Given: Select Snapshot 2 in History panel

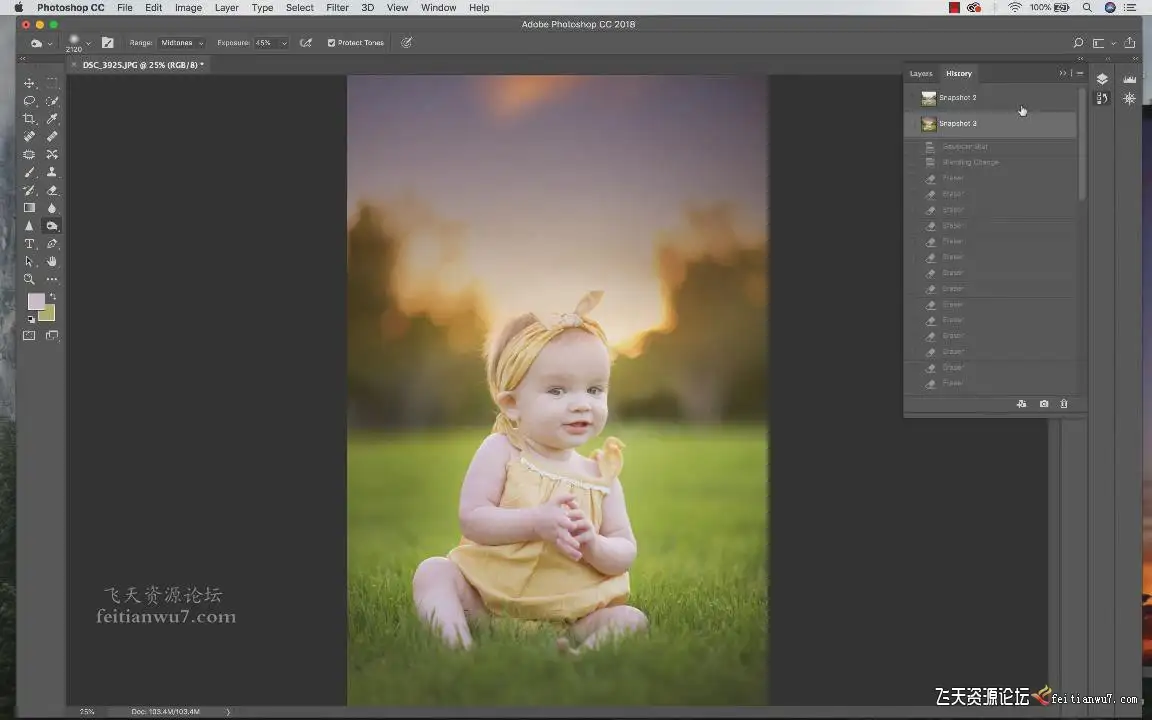Looking at the screenshot, I should coord(957,98).
